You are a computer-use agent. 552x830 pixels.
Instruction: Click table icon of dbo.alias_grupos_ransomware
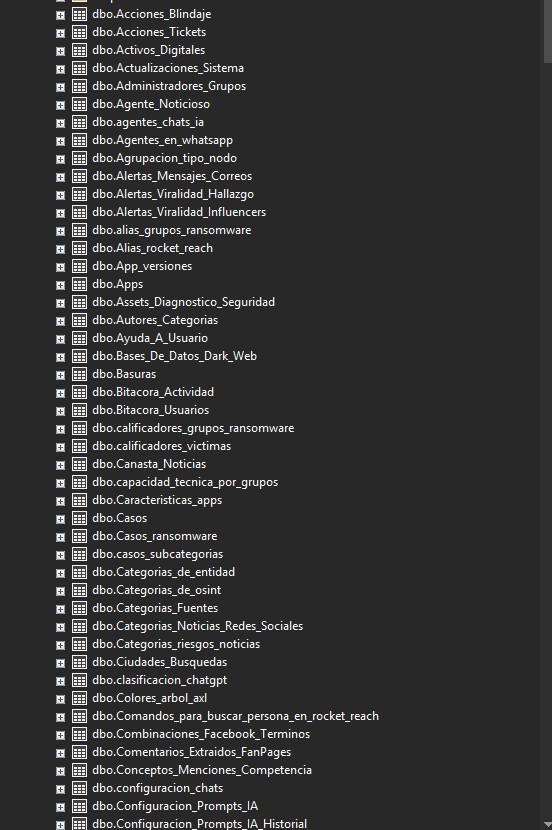point(79,230)
